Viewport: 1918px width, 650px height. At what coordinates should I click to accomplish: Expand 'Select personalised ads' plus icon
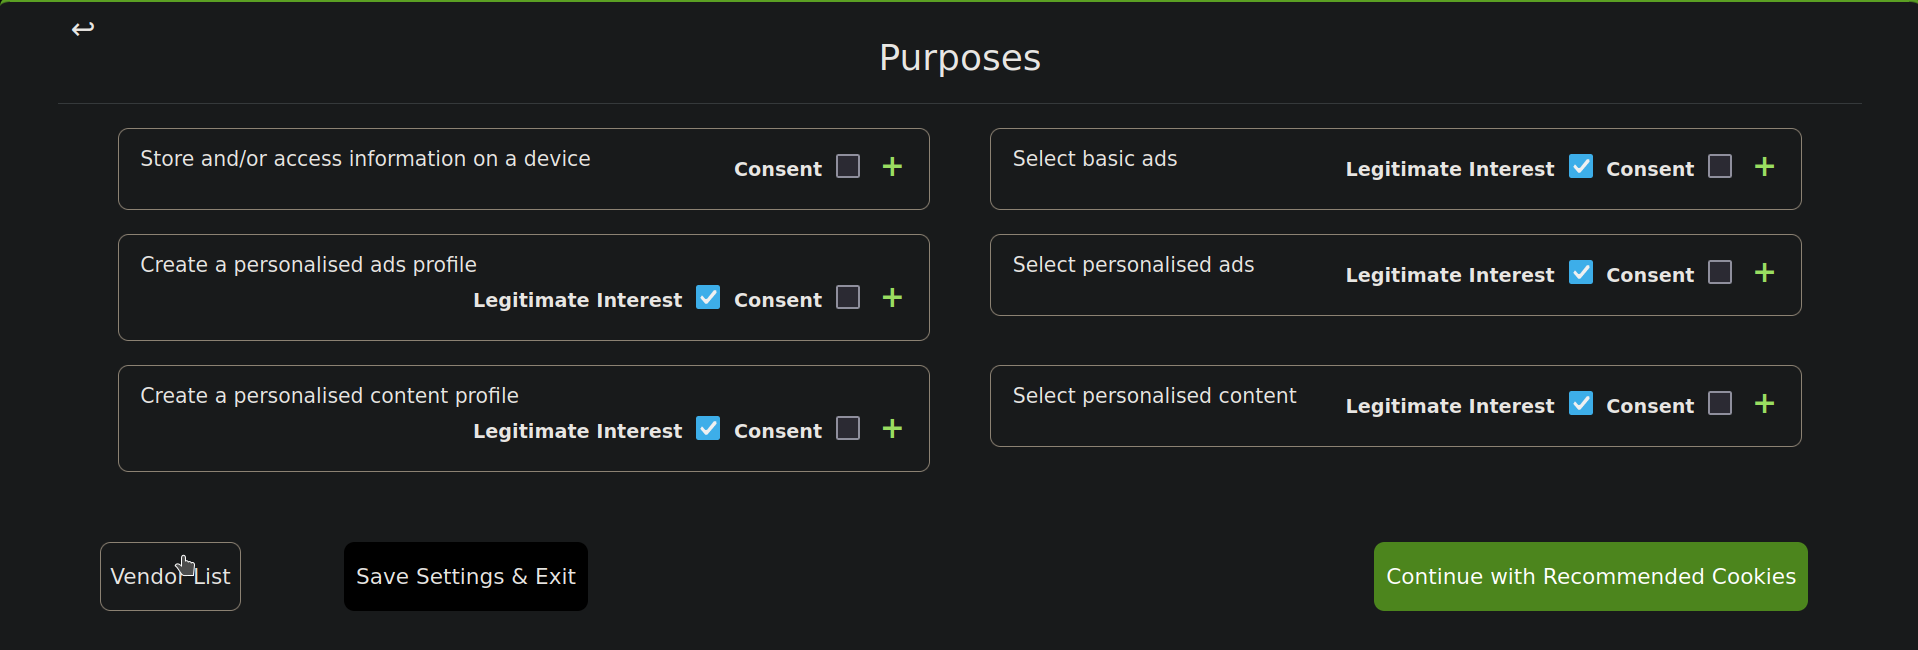click(x=1764, y=273)
